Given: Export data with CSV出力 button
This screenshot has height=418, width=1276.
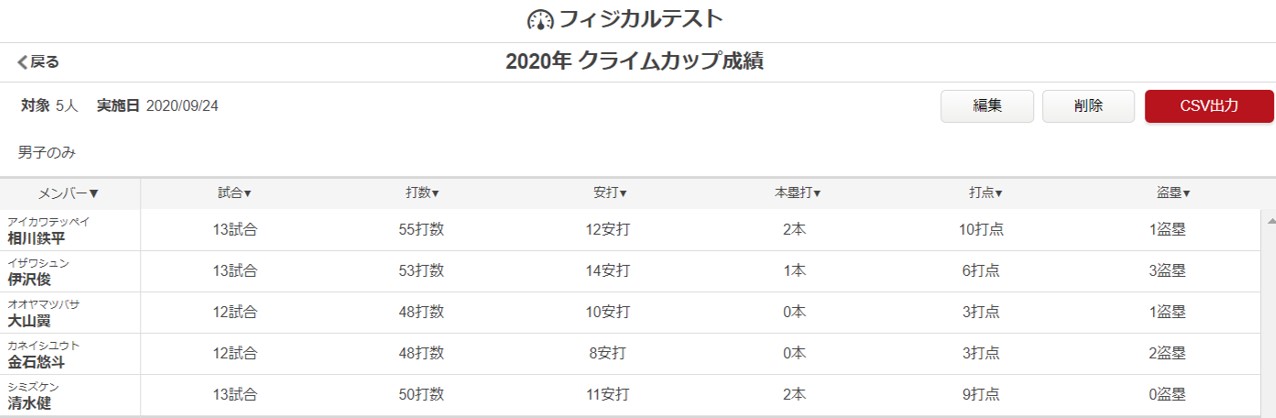Looking at the screenshot, I should point(1209,106).
